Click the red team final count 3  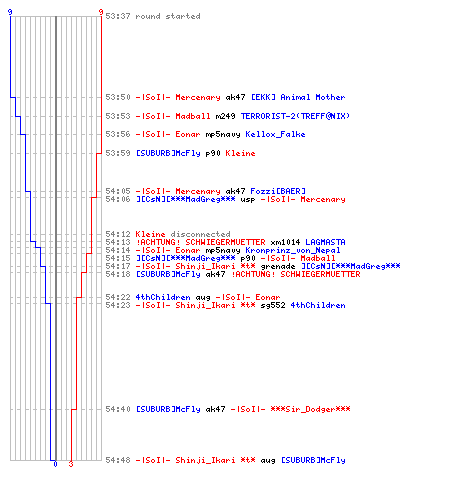pos(71,464)
